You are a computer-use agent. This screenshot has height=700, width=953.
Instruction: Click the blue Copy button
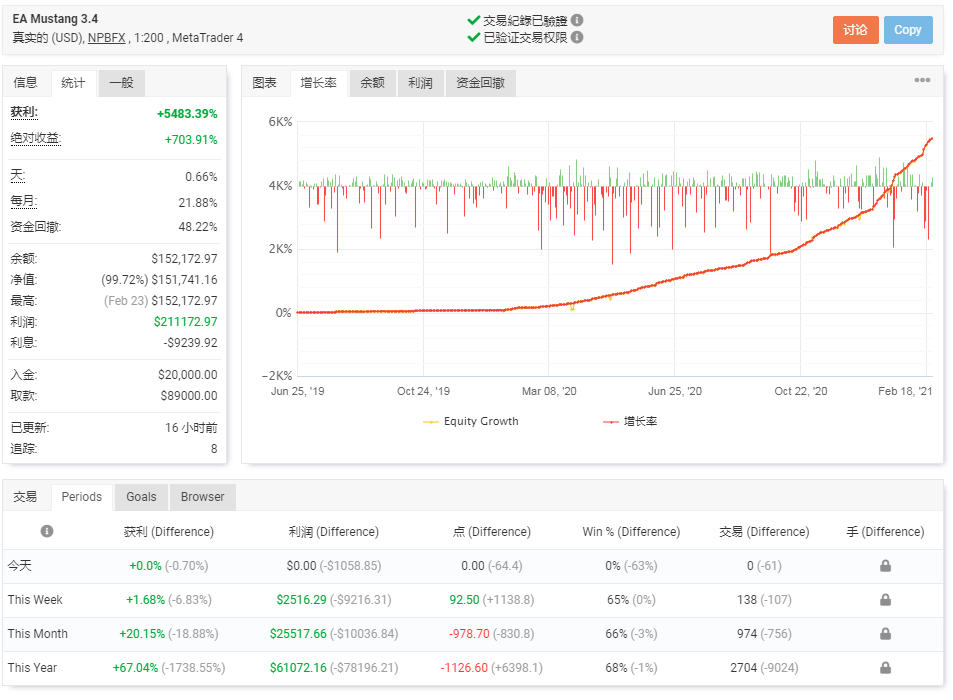(x=908, y=30)
